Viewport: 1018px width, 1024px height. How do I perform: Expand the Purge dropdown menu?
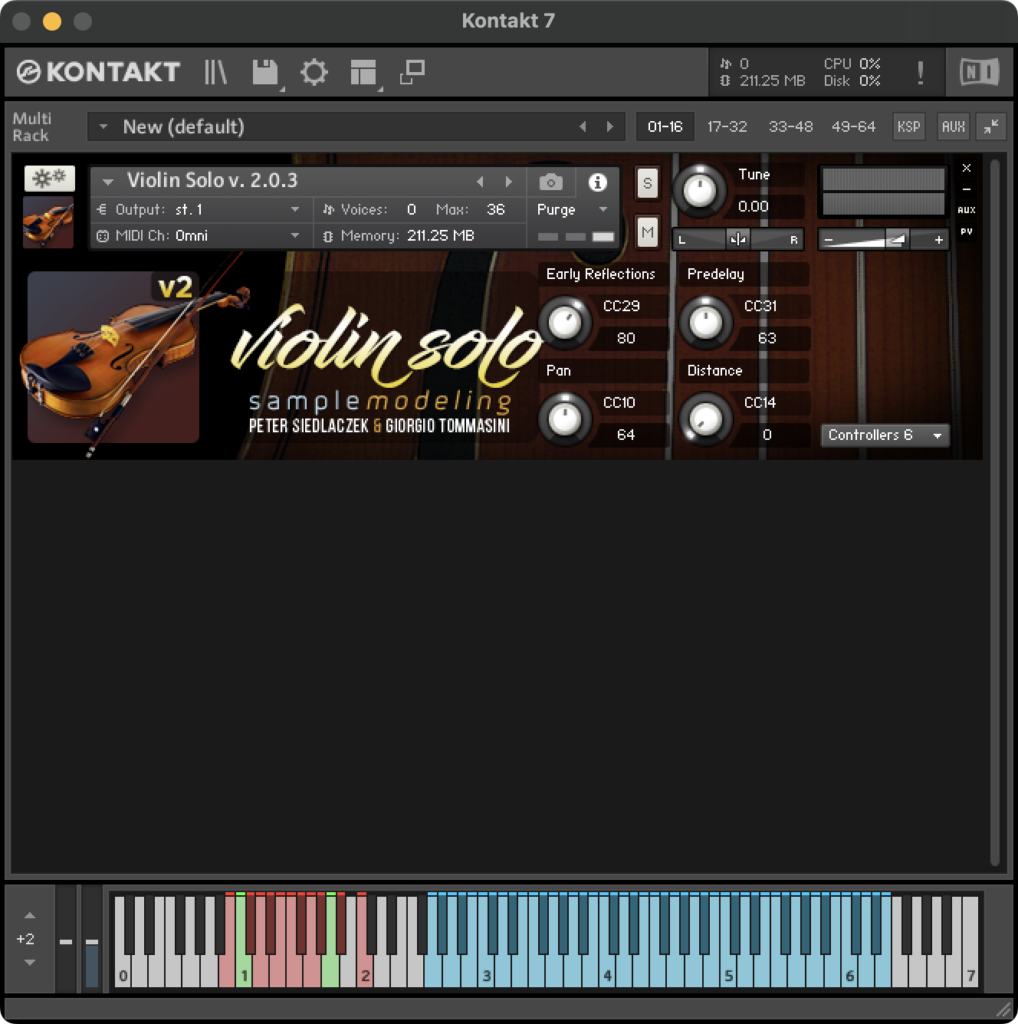click(573, 210)
